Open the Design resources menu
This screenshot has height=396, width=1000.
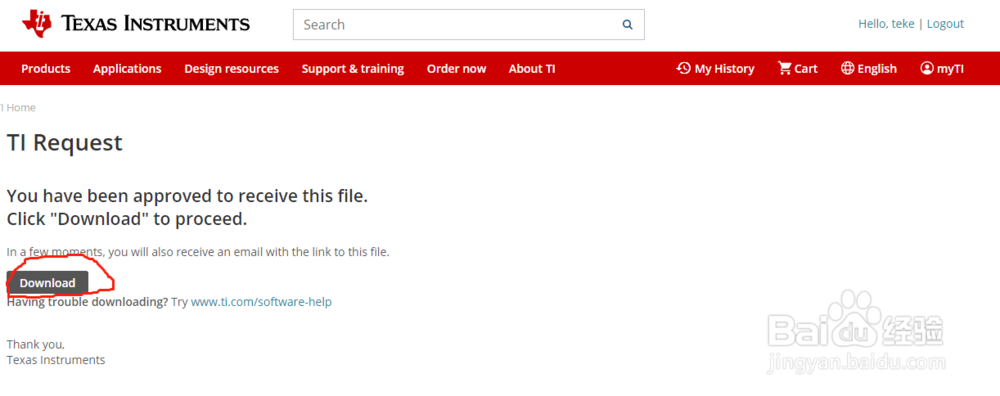tap(232, 69)
